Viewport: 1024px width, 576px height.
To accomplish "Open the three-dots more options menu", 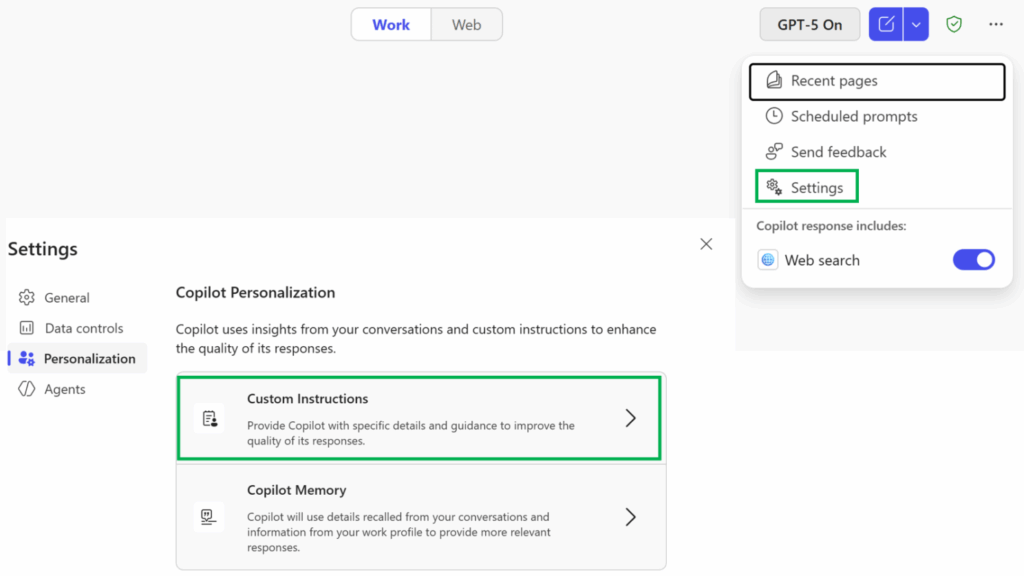I will pos(995,25).
